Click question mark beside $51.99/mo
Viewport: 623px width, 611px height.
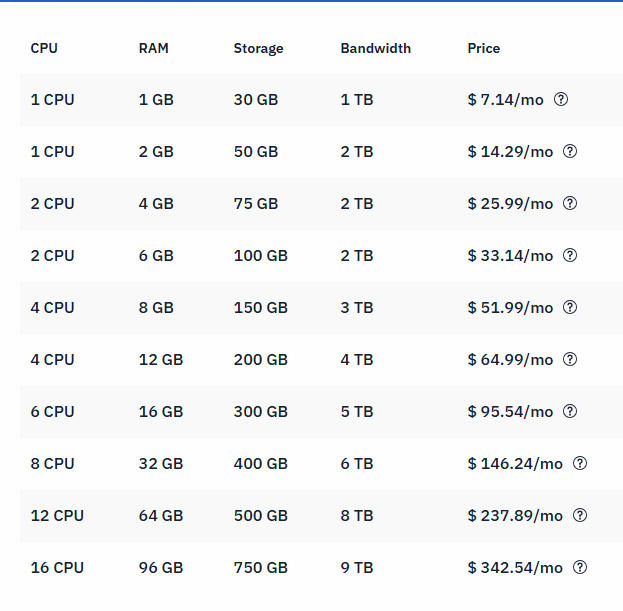(570, 308)
